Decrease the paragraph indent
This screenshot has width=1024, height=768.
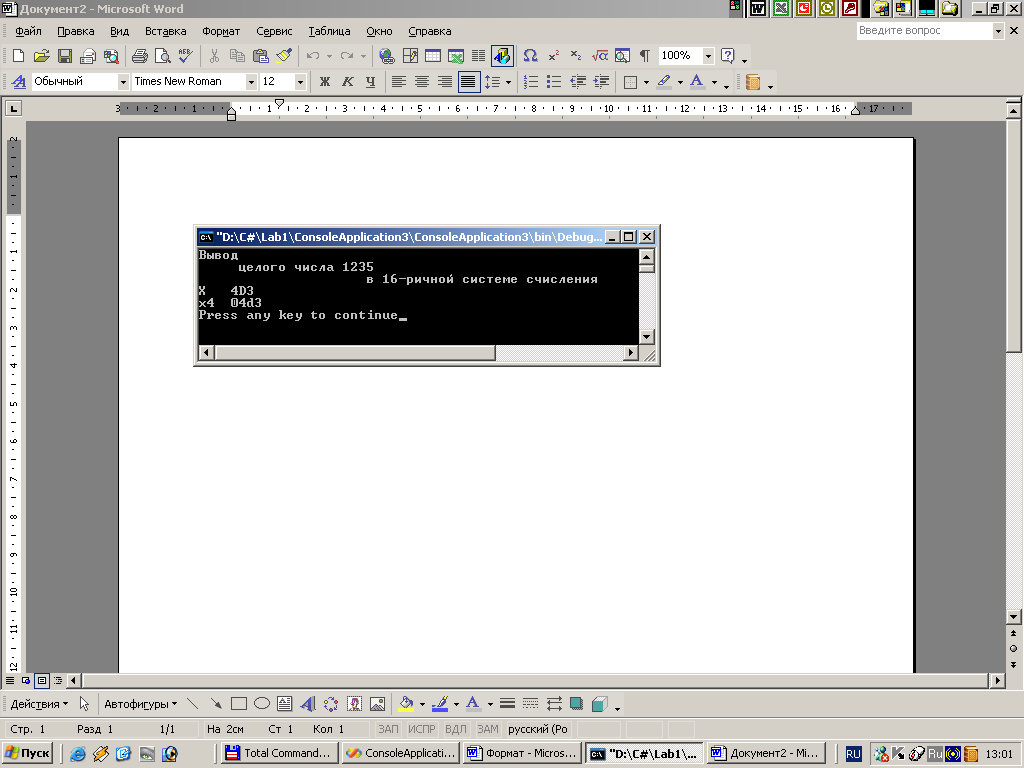(578, 82)
